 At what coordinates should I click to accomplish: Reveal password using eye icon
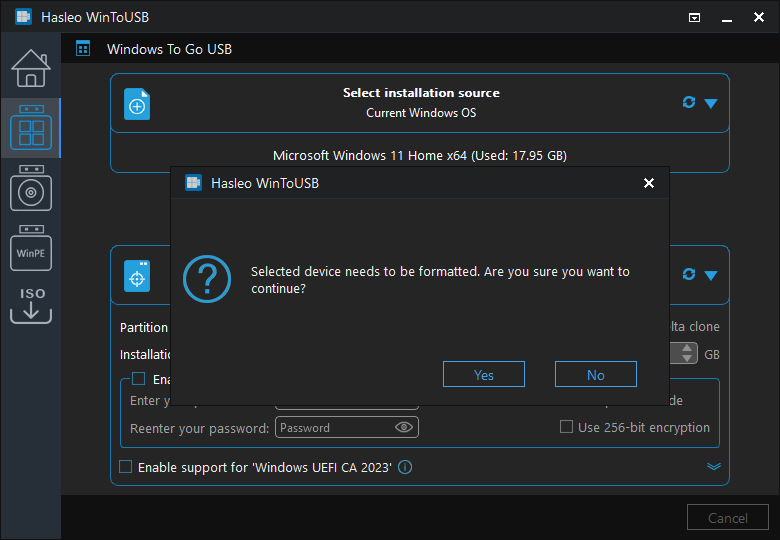coord(403,427)
